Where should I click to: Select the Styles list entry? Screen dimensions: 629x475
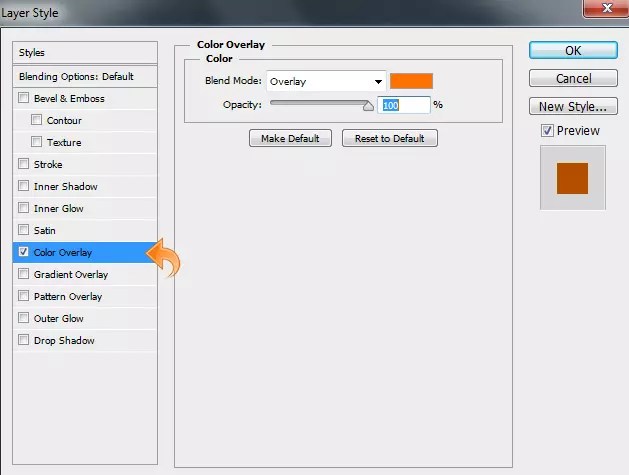click(x=85, y=53)
